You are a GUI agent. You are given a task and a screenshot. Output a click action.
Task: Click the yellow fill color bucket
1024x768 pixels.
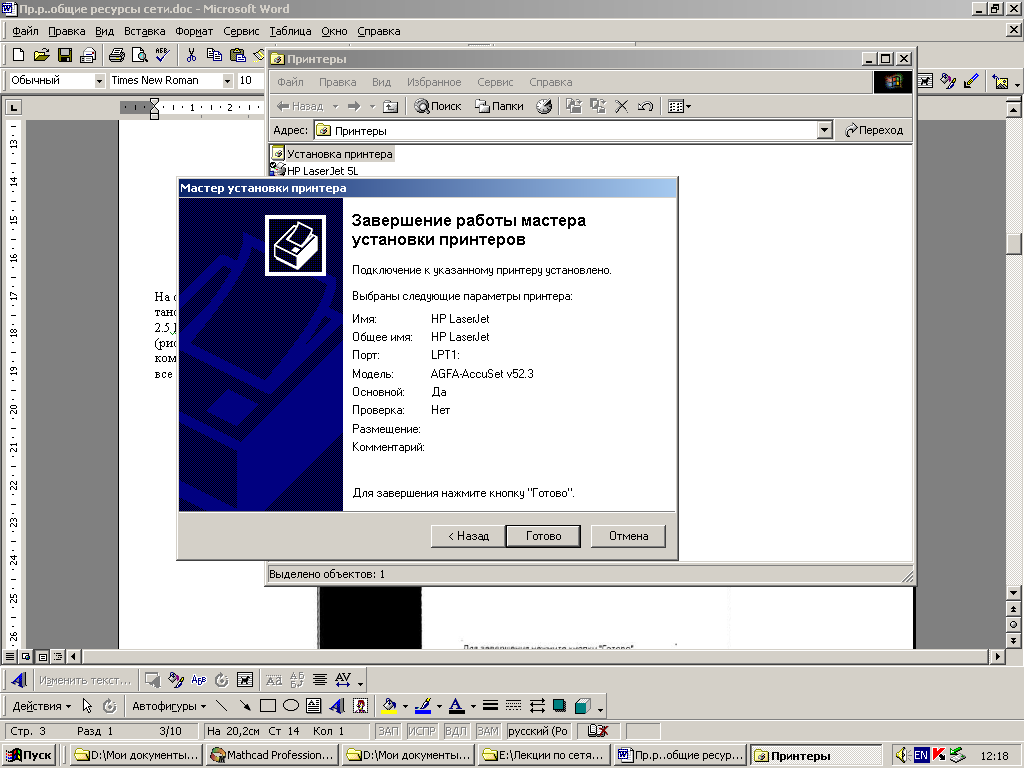[x=390, y=705]
